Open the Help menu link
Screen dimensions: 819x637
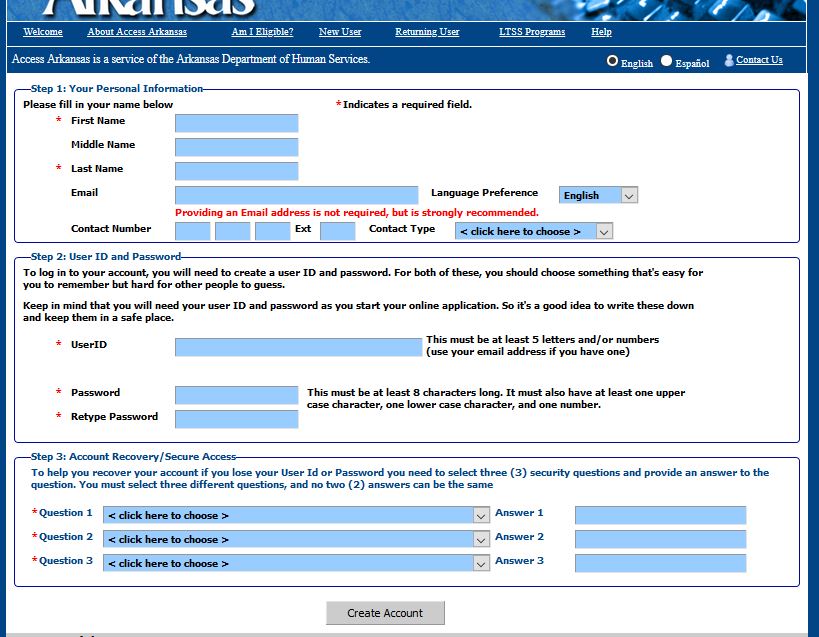[x=601, y=32]
